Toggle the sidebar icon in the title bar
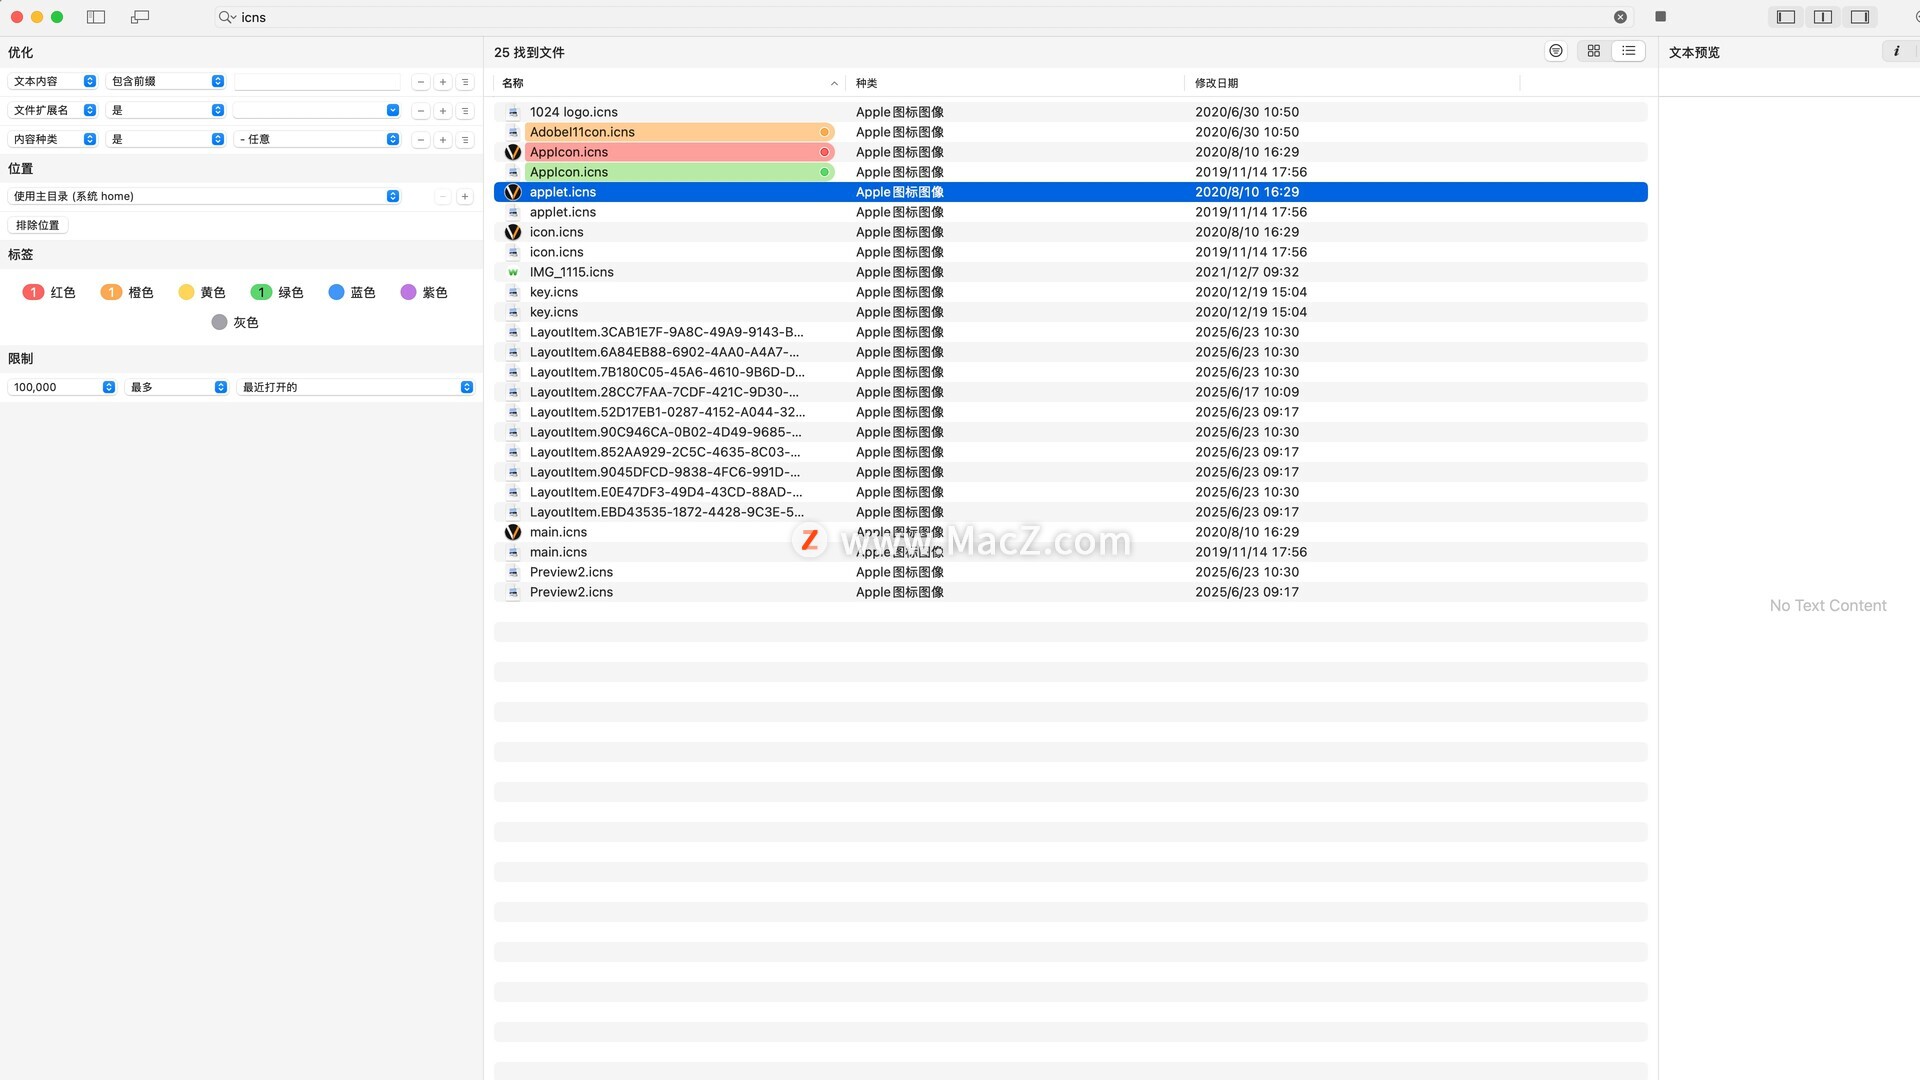This screenshot has width=1920, height=1080. [x=96, y=17]
